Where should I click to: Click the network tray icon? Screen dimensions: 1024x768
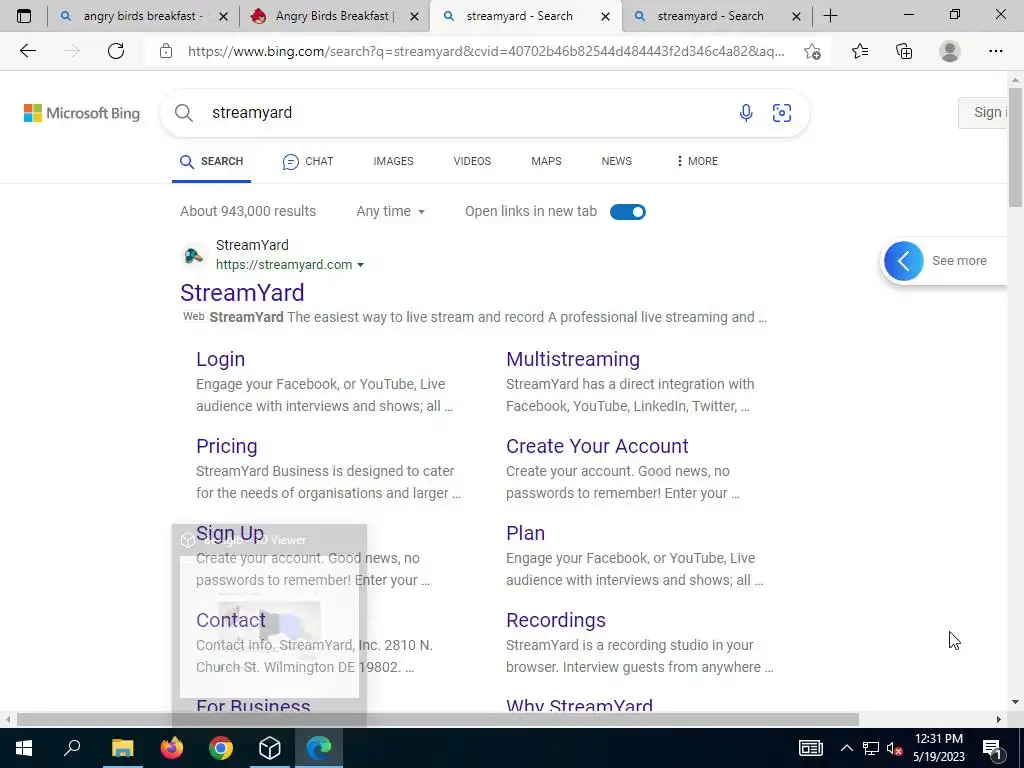click(x=871, y=748)
